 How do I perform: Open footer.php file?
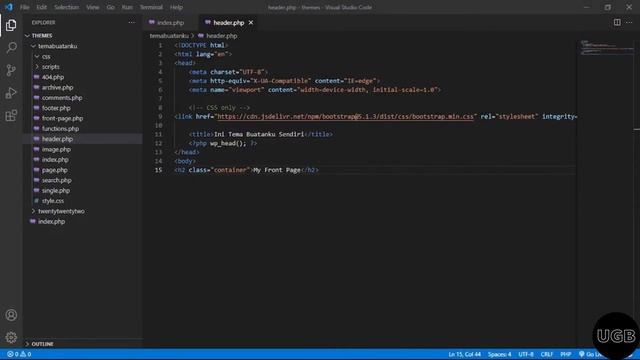[x=56, y=108]
